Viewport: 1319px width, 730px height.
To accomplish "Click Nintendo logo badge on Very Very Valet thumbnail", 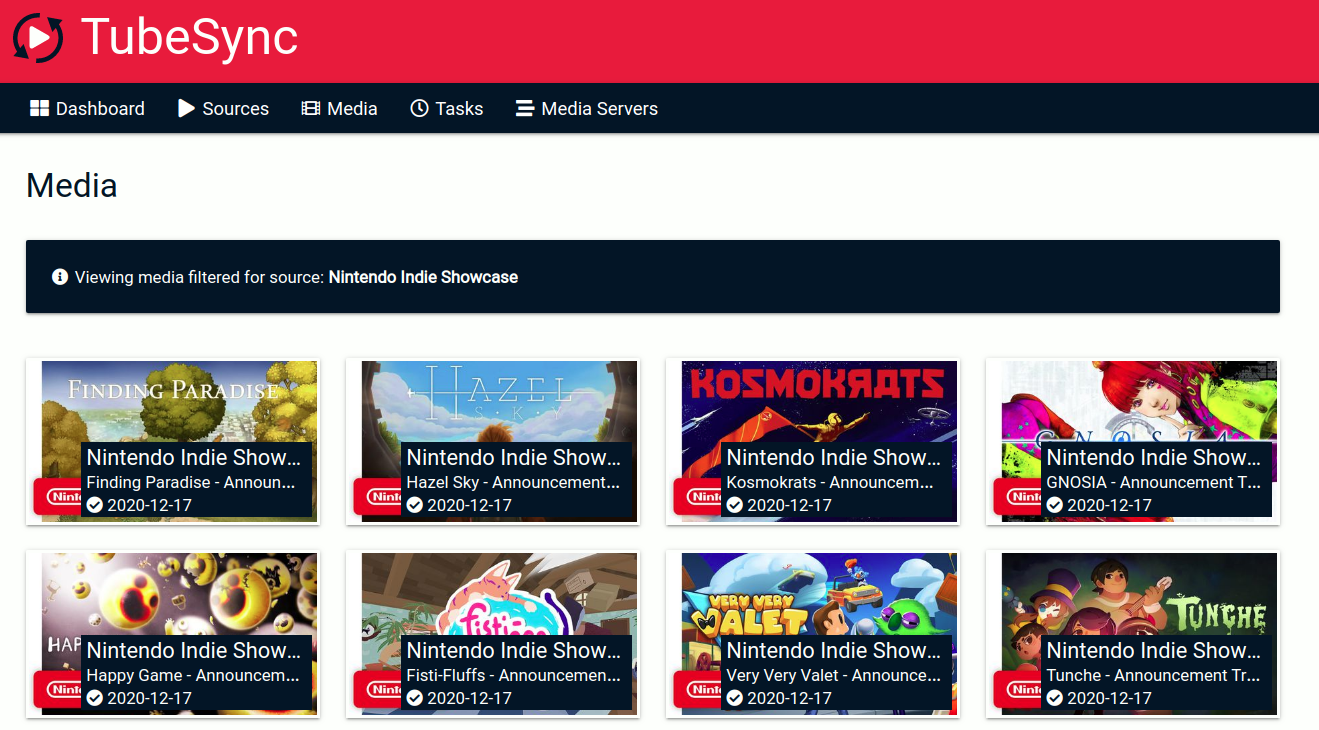I will (x=698, y=689).
